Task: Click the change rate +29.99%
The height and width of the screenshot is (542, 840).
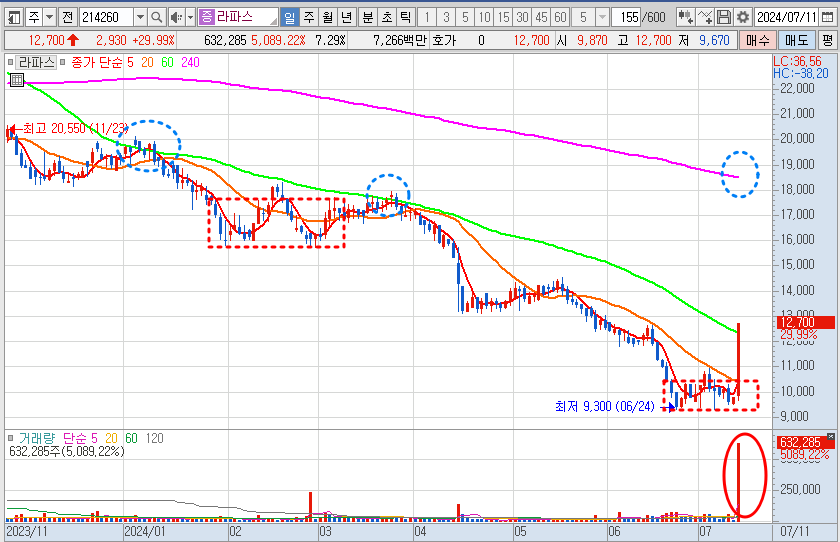Action: pos(154,40)
